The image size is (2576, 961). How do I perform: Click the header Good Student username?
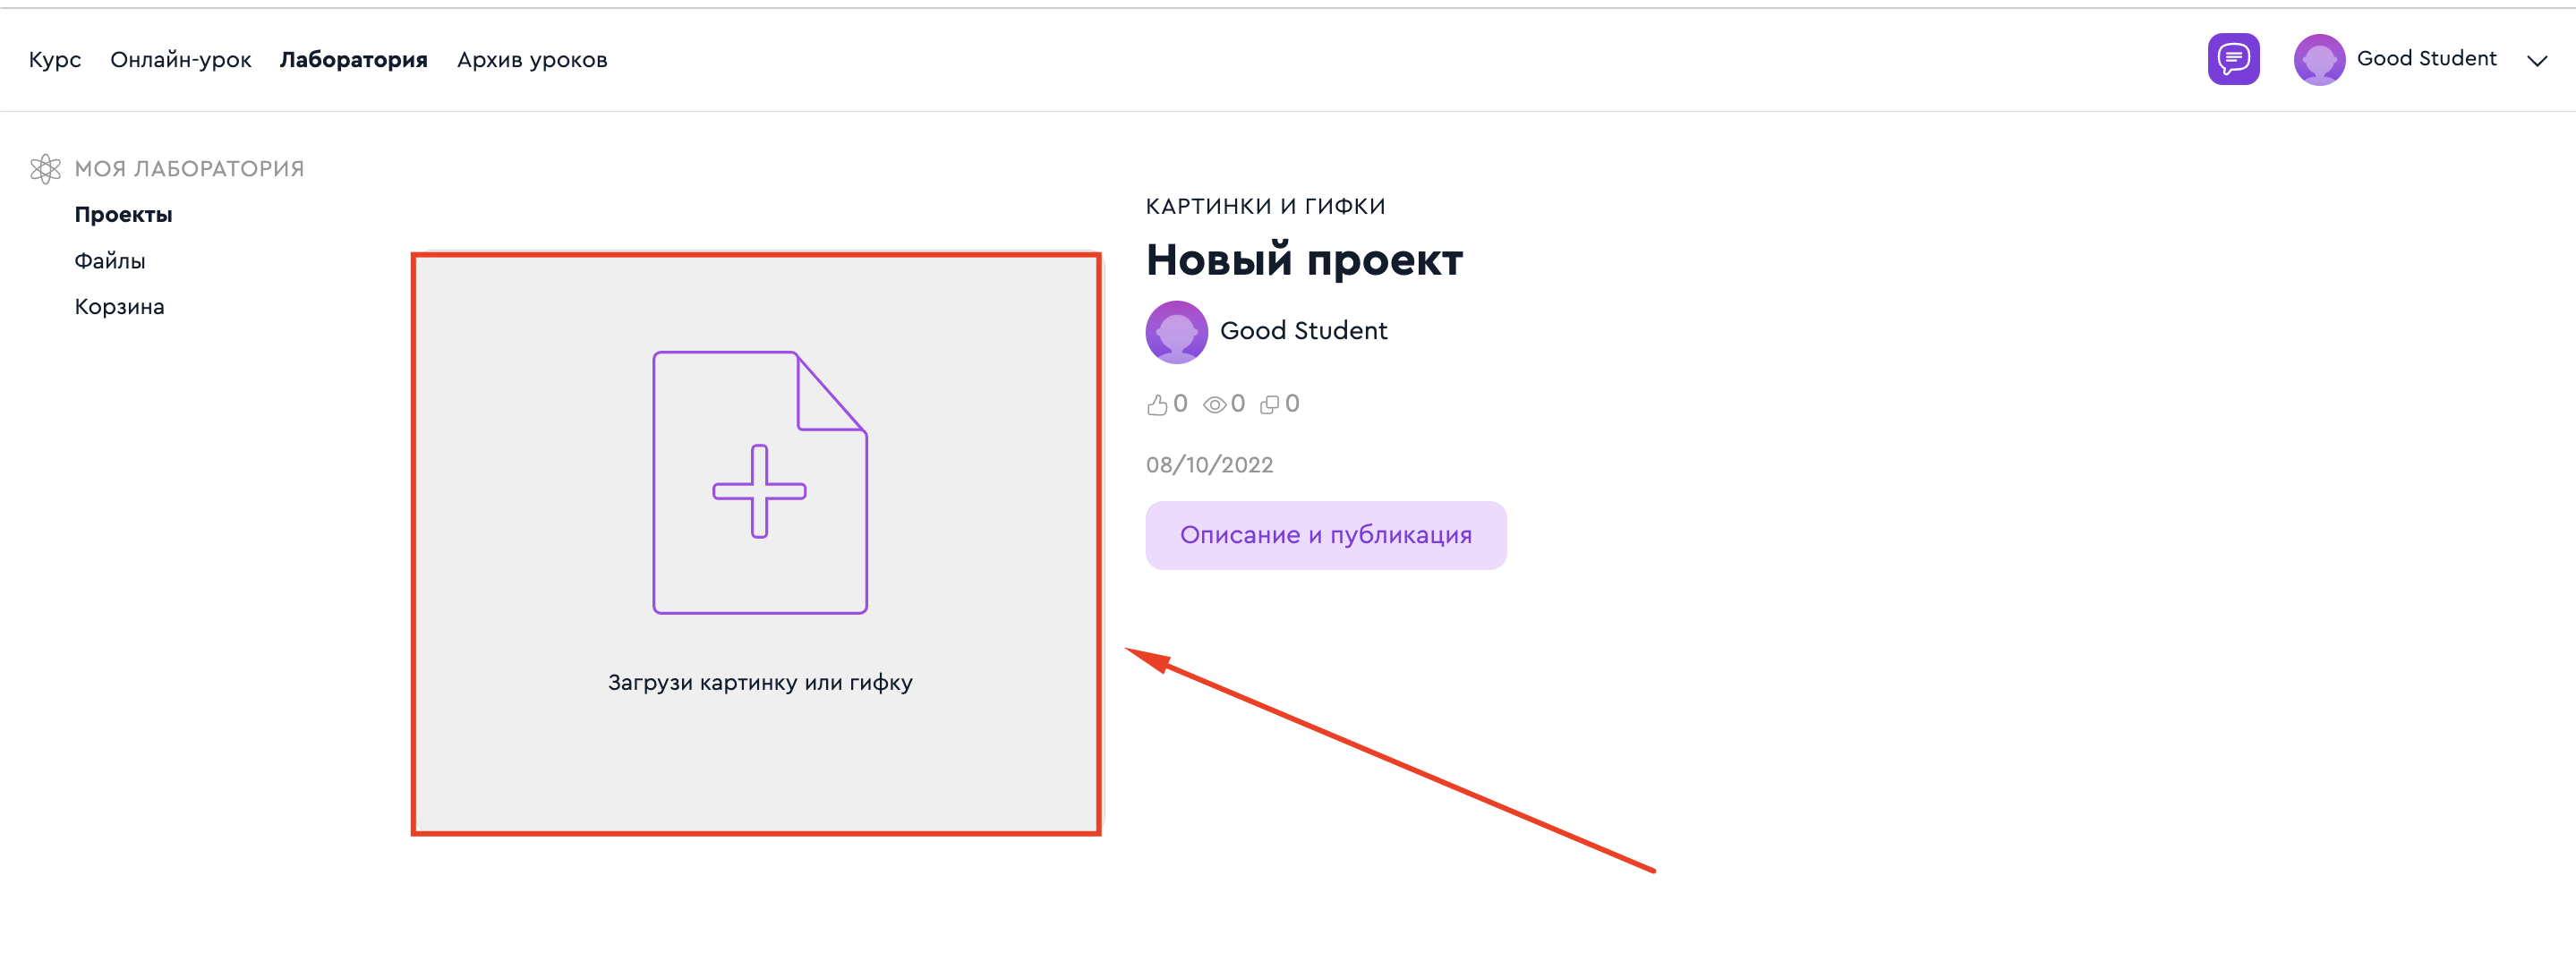[x=2426, y=59]
